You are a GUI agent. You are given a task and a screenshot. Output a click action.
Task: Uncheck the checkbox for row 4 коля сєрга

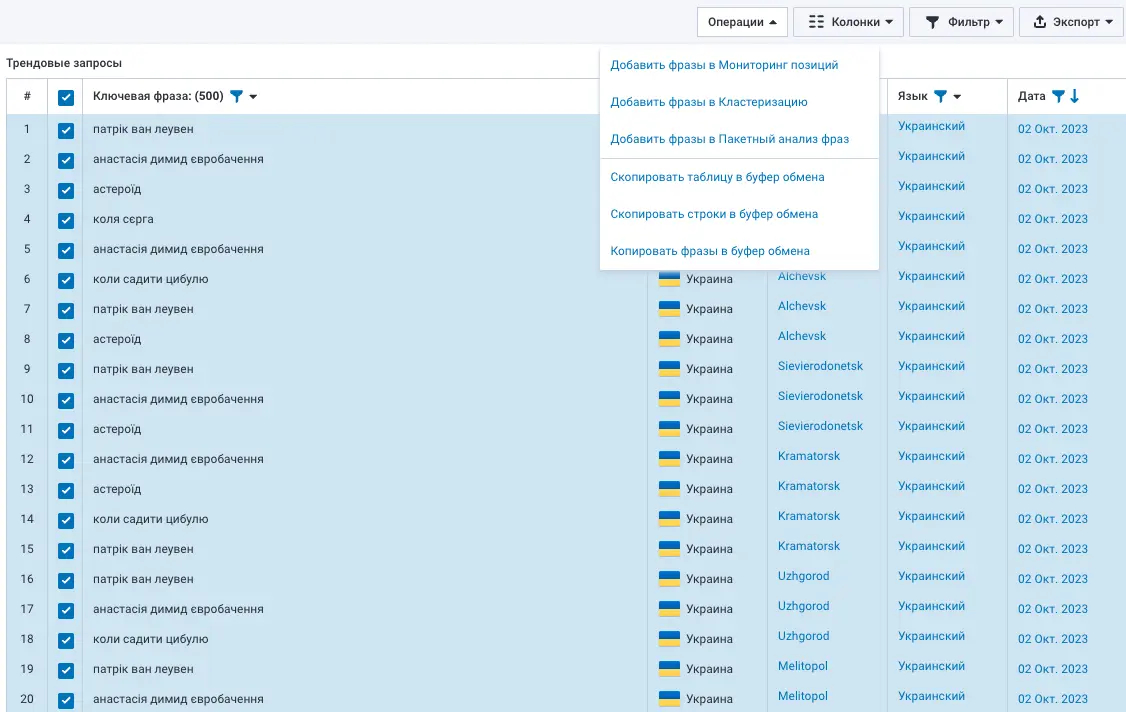66,220
